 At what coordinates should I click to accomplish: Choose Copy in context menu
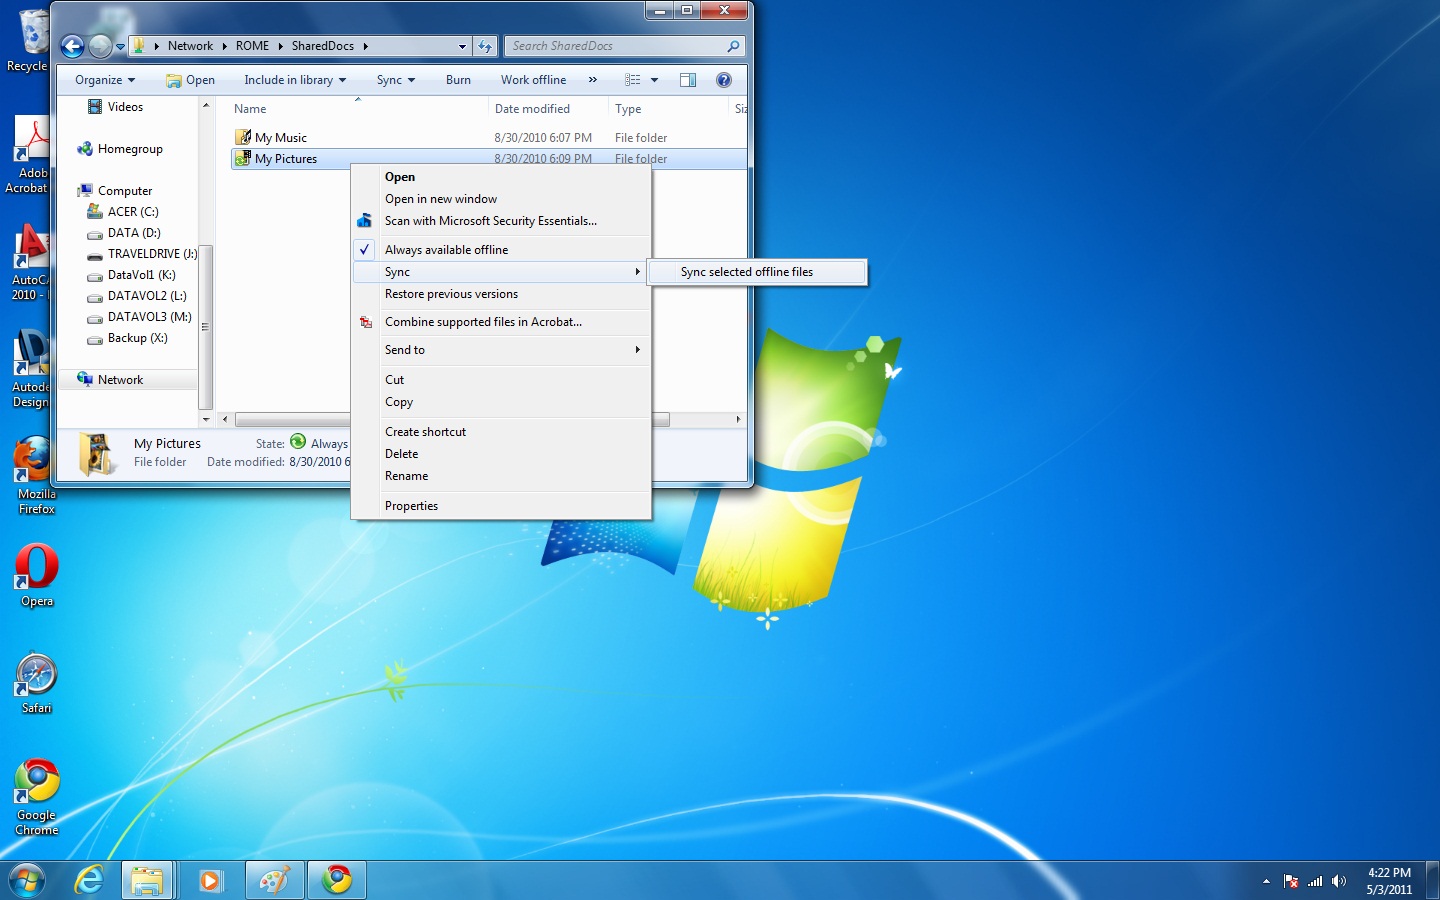coord(502,402)
